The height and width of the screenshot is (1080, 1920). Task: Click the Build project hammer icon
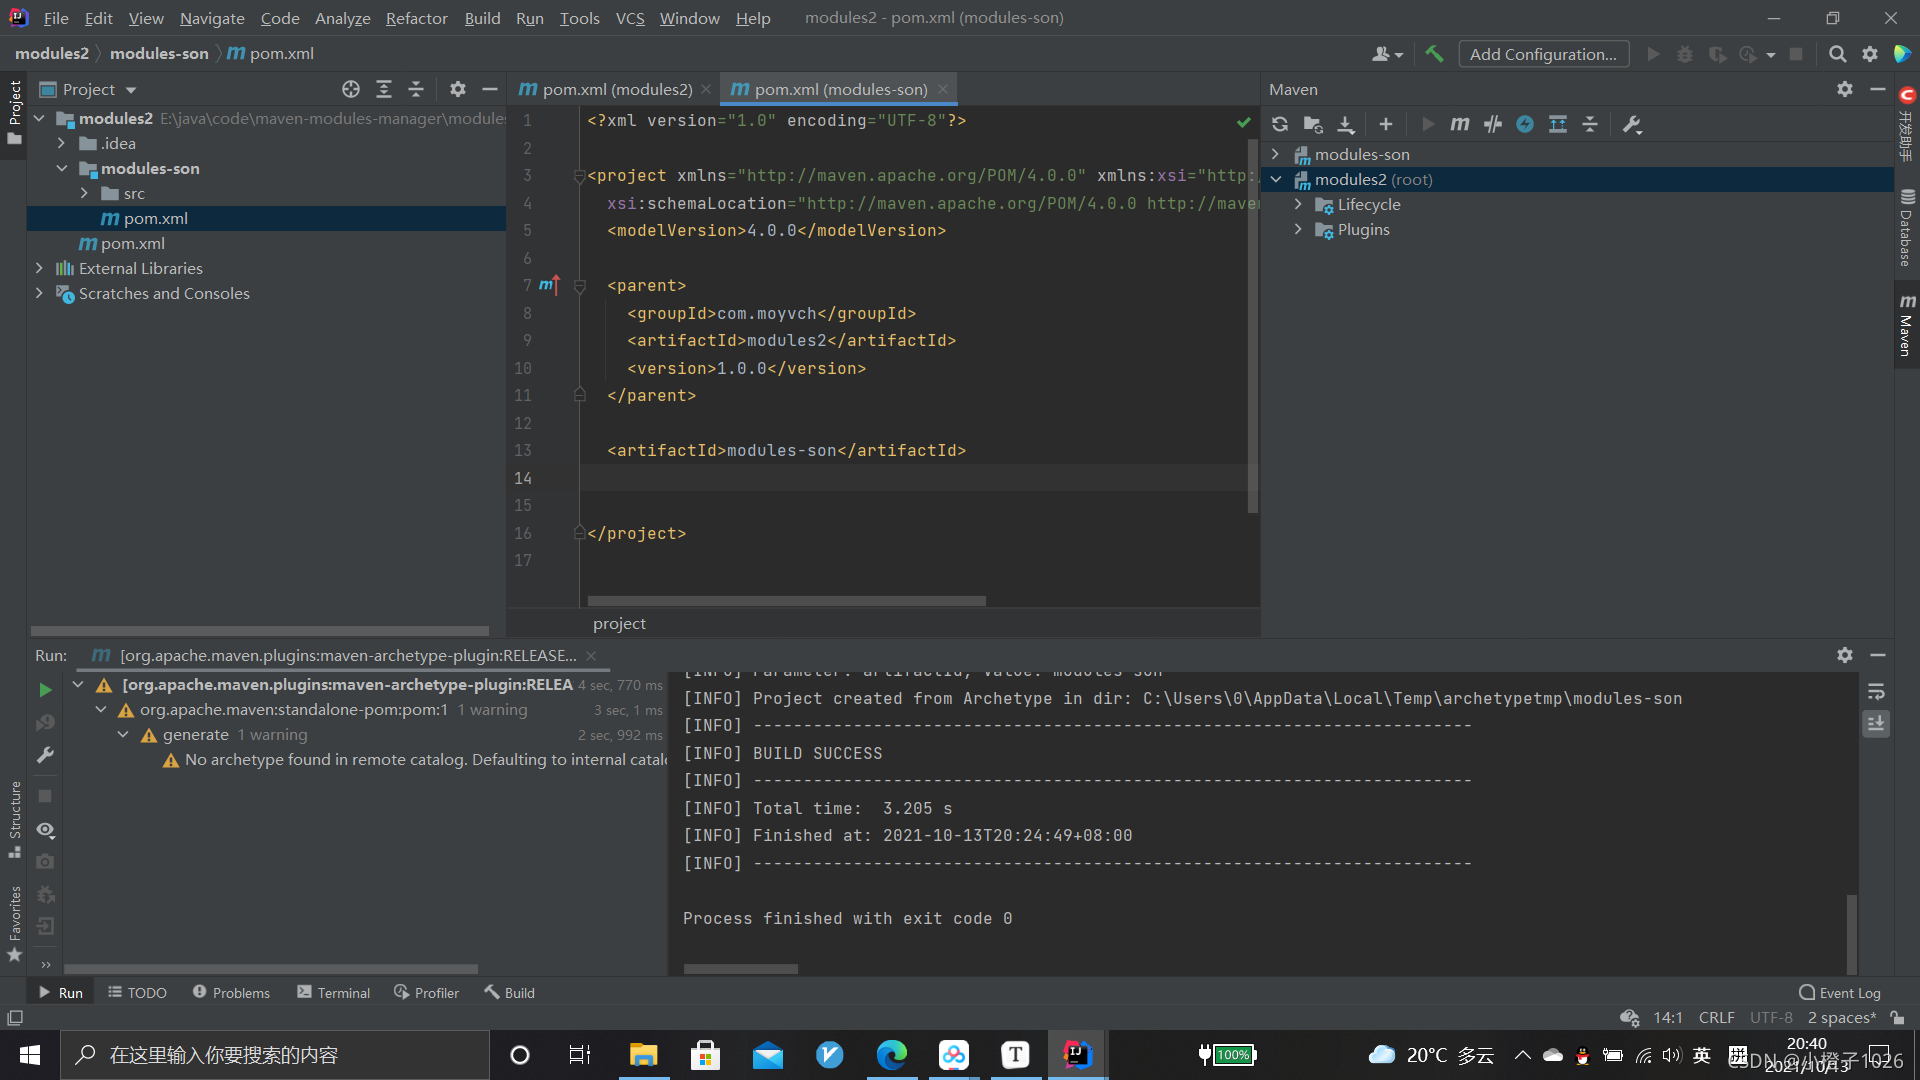[1434, 54]
